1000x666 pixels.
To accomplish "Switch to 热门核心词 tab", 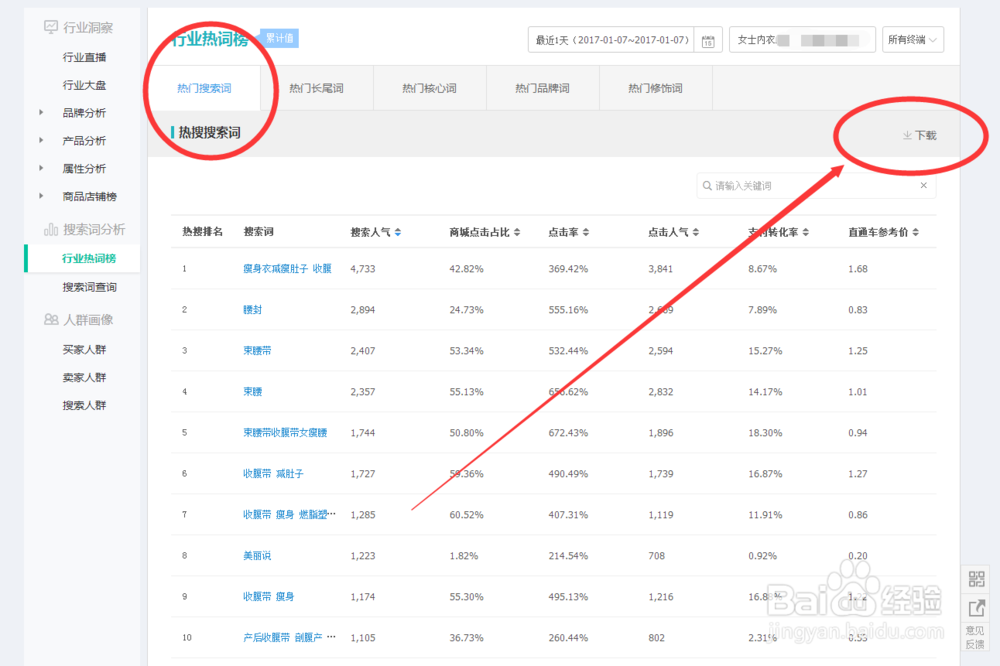I will pos(429,88).
